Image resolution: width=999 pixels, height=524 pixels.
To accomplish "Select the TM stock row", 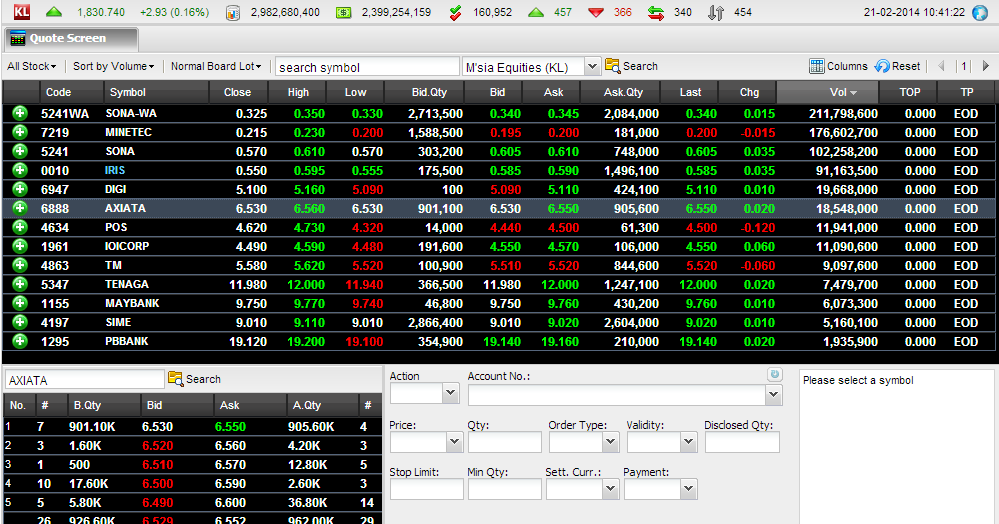I will 499,265.
